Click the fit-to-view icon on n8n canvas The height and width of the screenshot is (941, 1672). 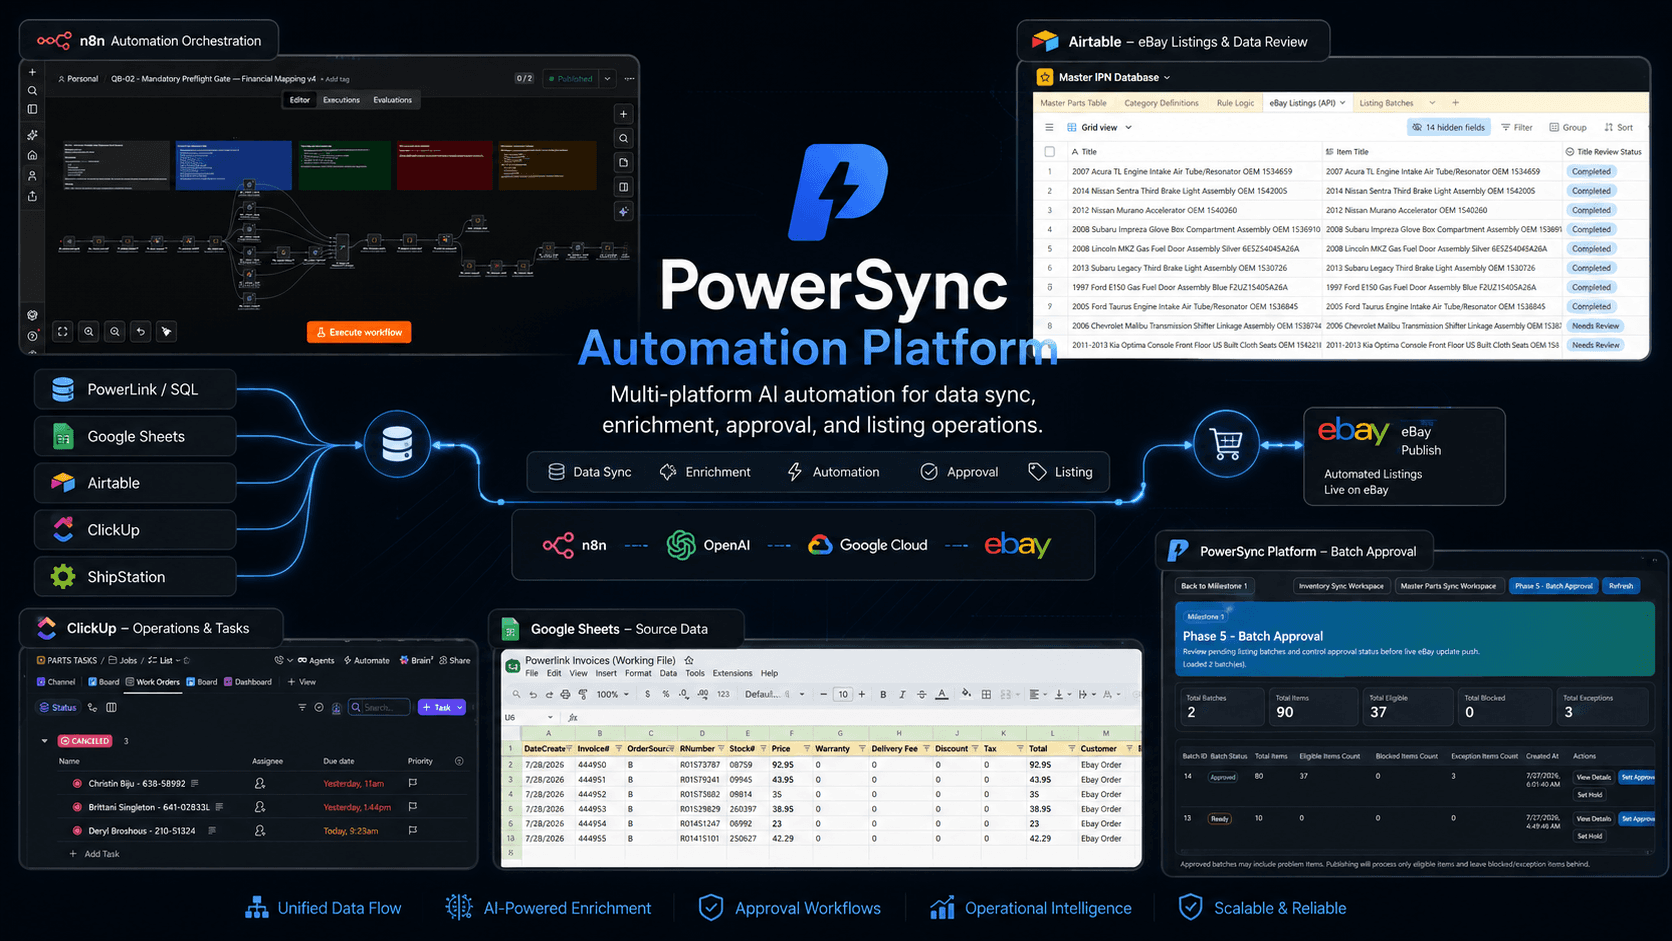coord(63,331)
